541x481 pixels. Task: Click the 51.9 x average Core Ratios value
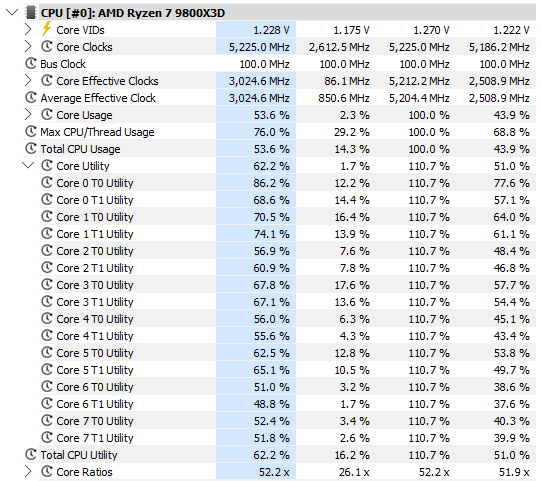tap(514, 472)
